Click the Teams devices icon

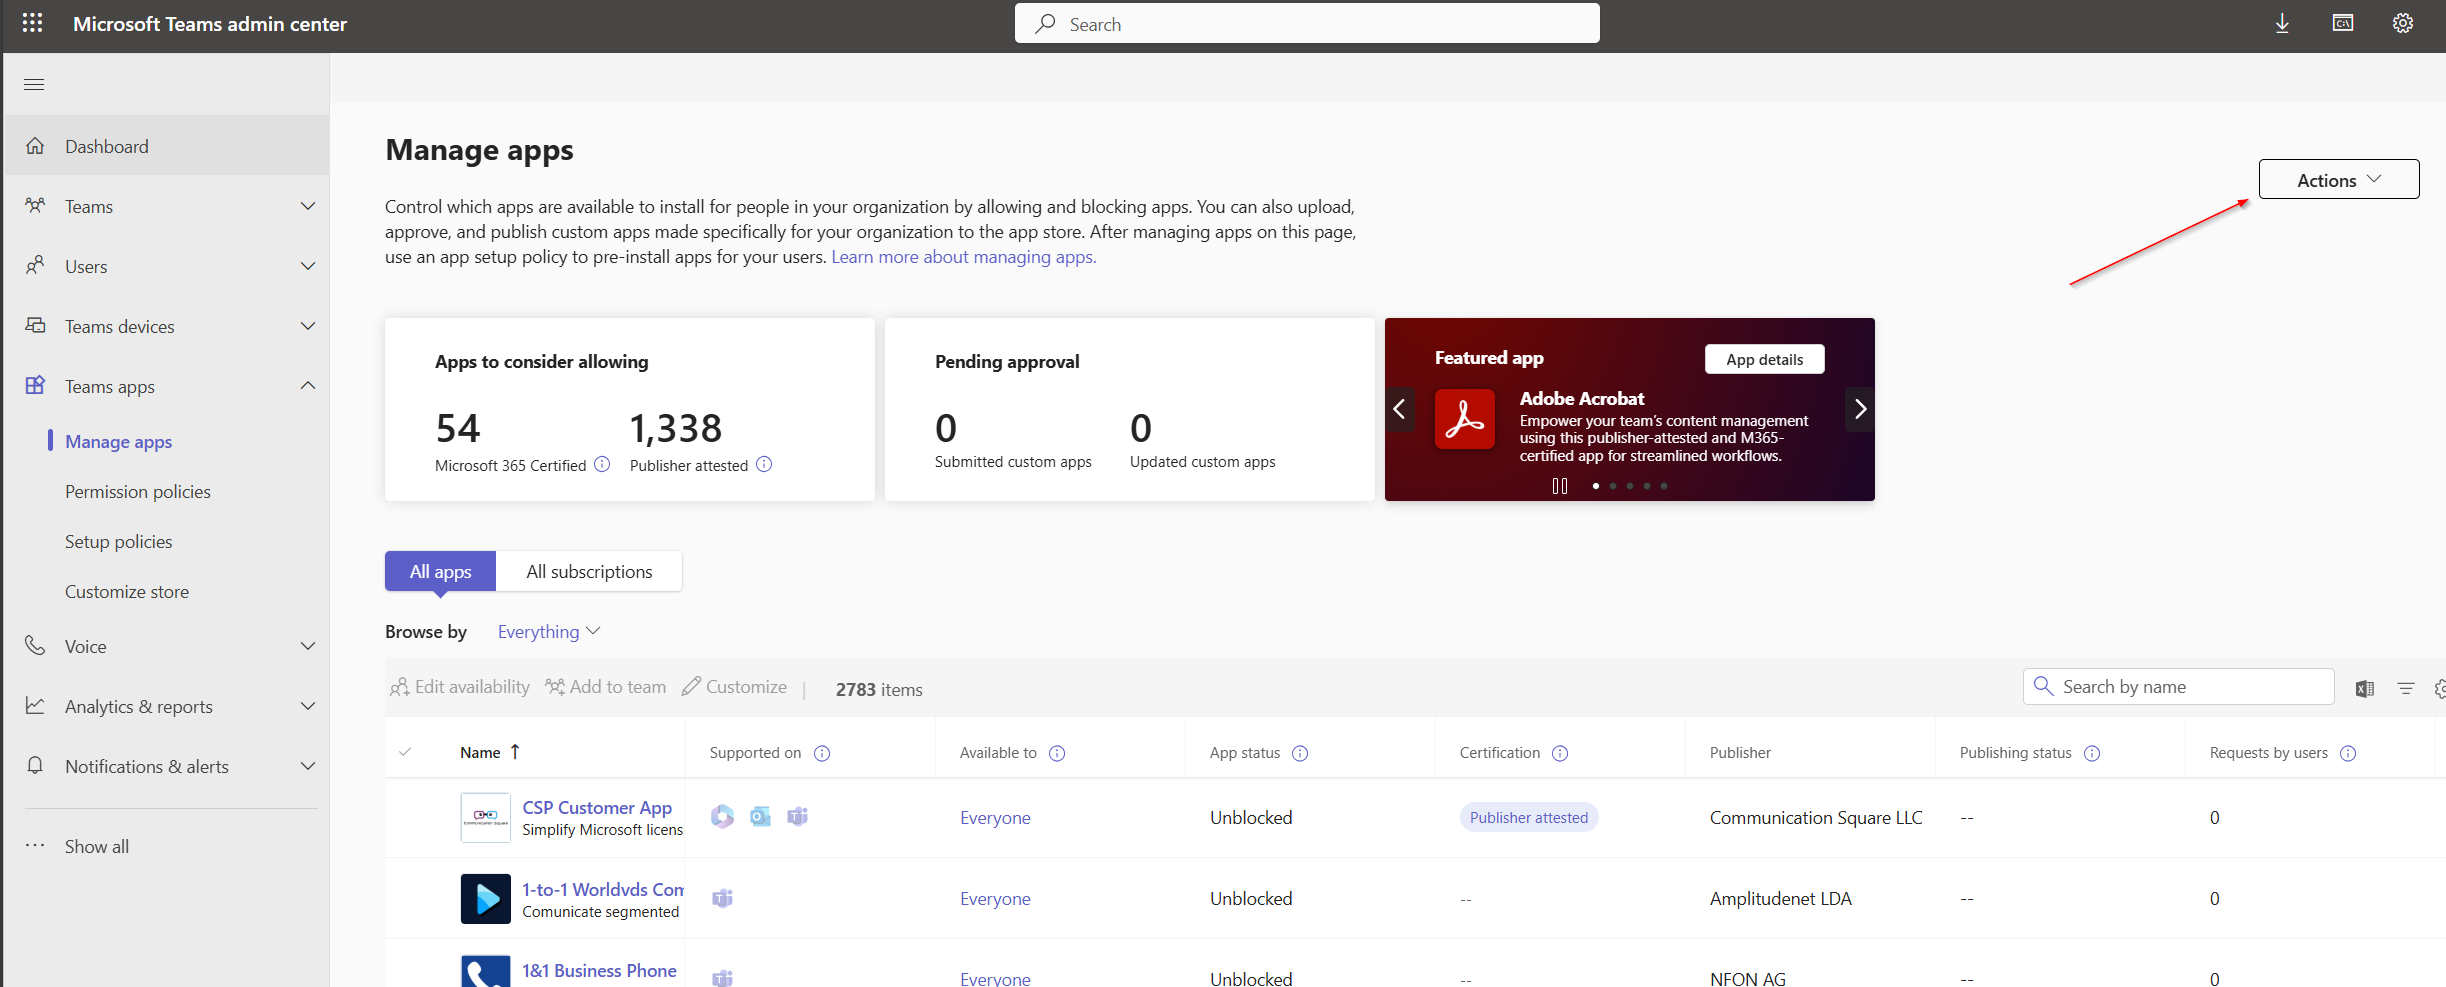tap(35, 326)
